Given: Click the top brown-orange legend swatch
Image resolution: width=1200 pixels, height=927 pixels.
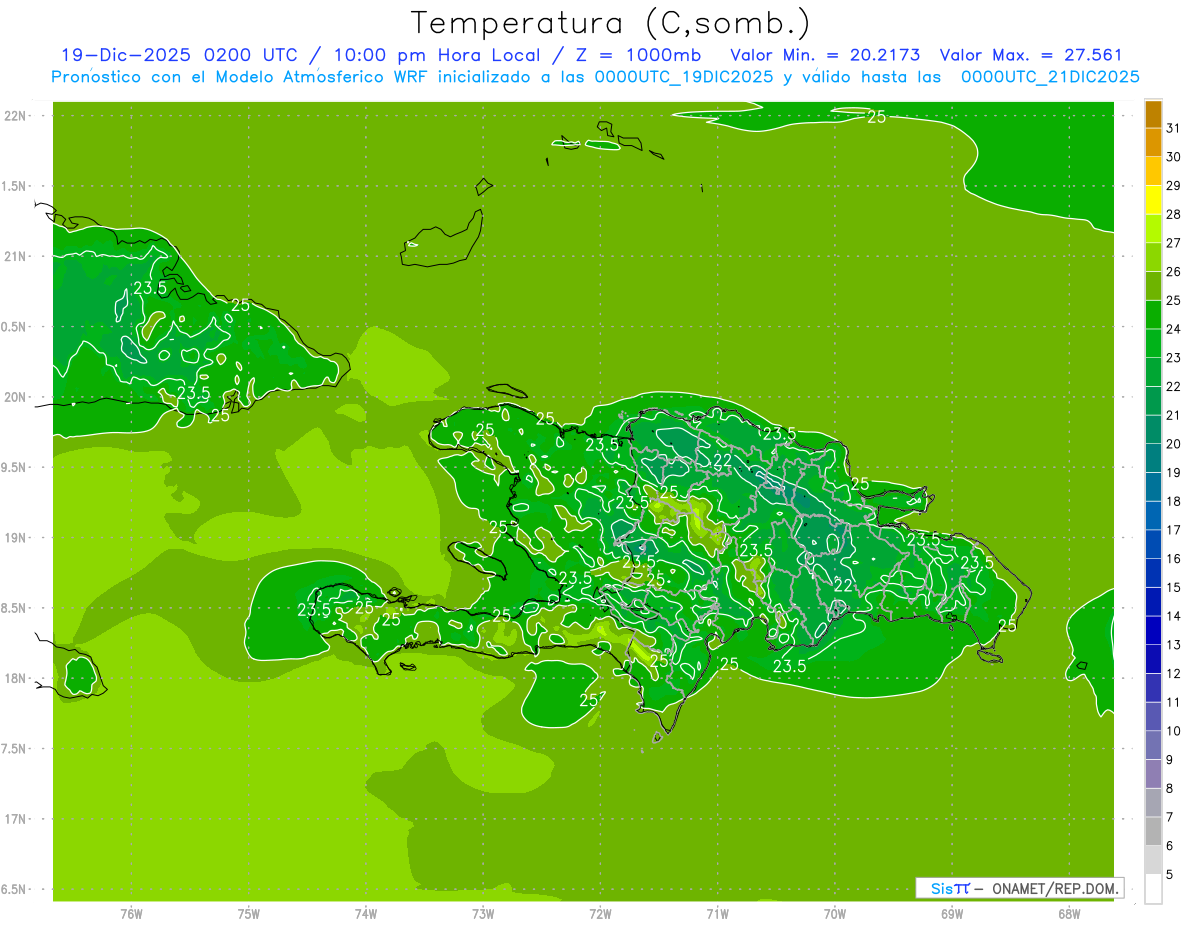Looking at the screenshot, I should click(x=1153, y=115).
